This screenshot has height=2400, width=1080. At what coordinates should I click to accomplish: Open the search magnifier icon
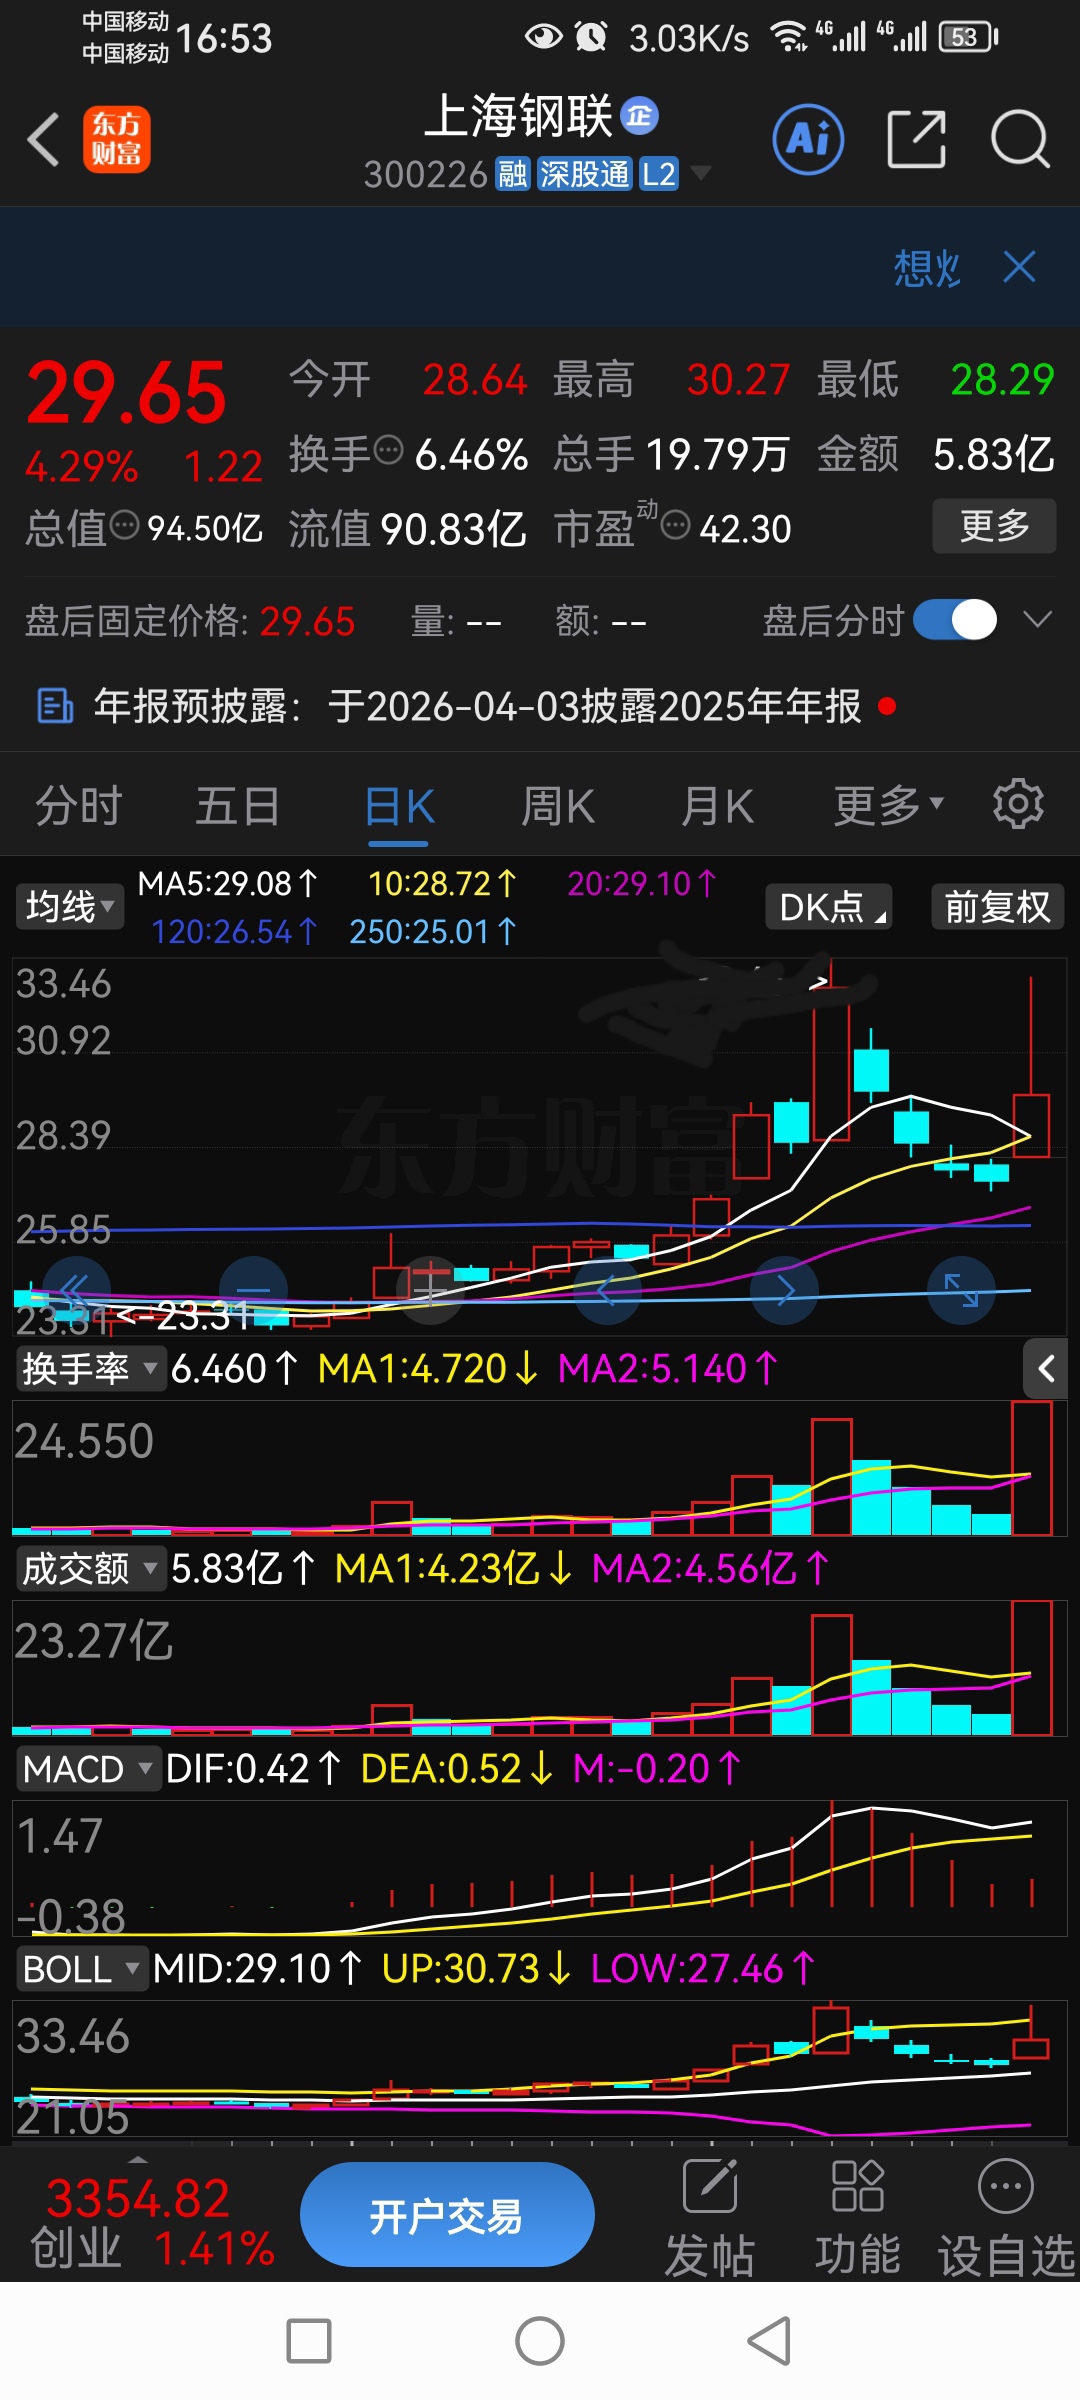click(x=1020, y=139)
